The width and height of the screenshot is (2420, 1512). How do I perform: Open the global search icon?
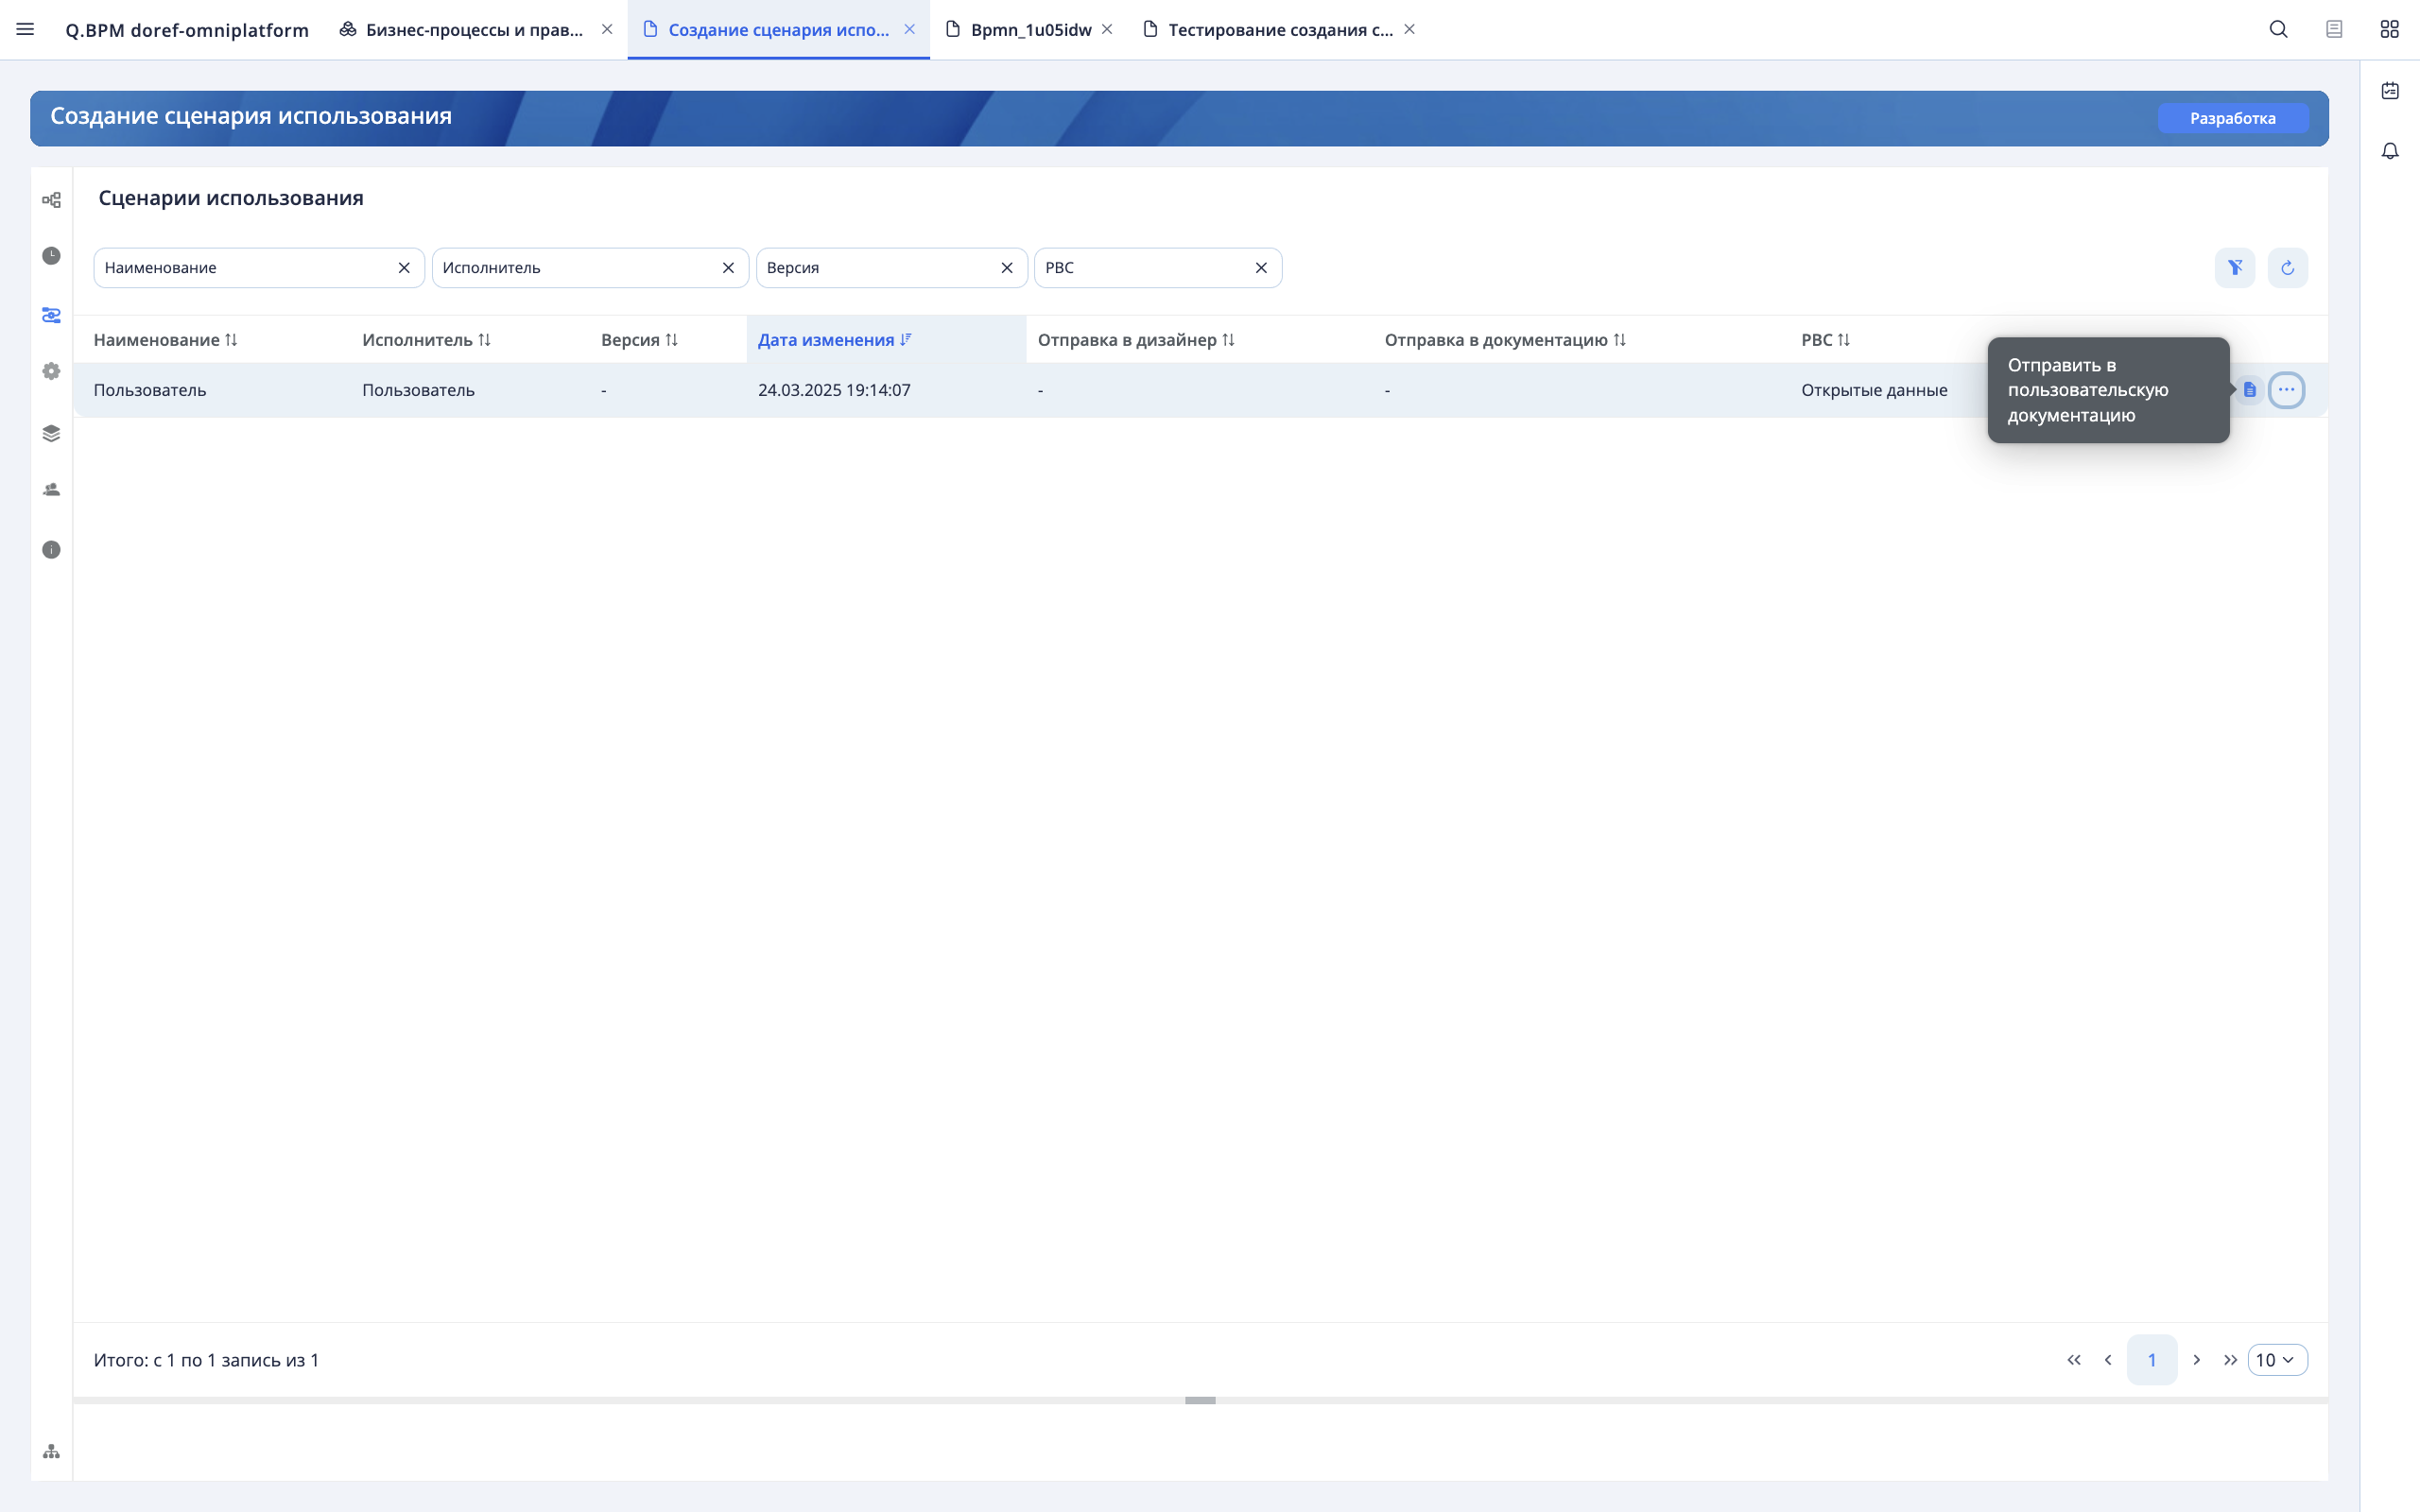(2278, 29)
